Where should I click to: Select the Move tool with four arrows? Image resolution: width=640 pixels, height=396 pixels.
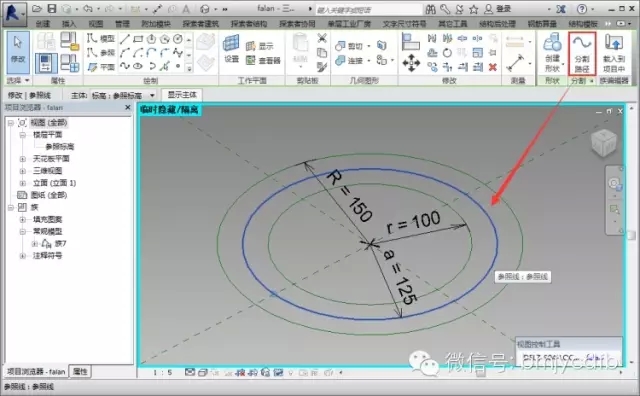pos(411,63)
